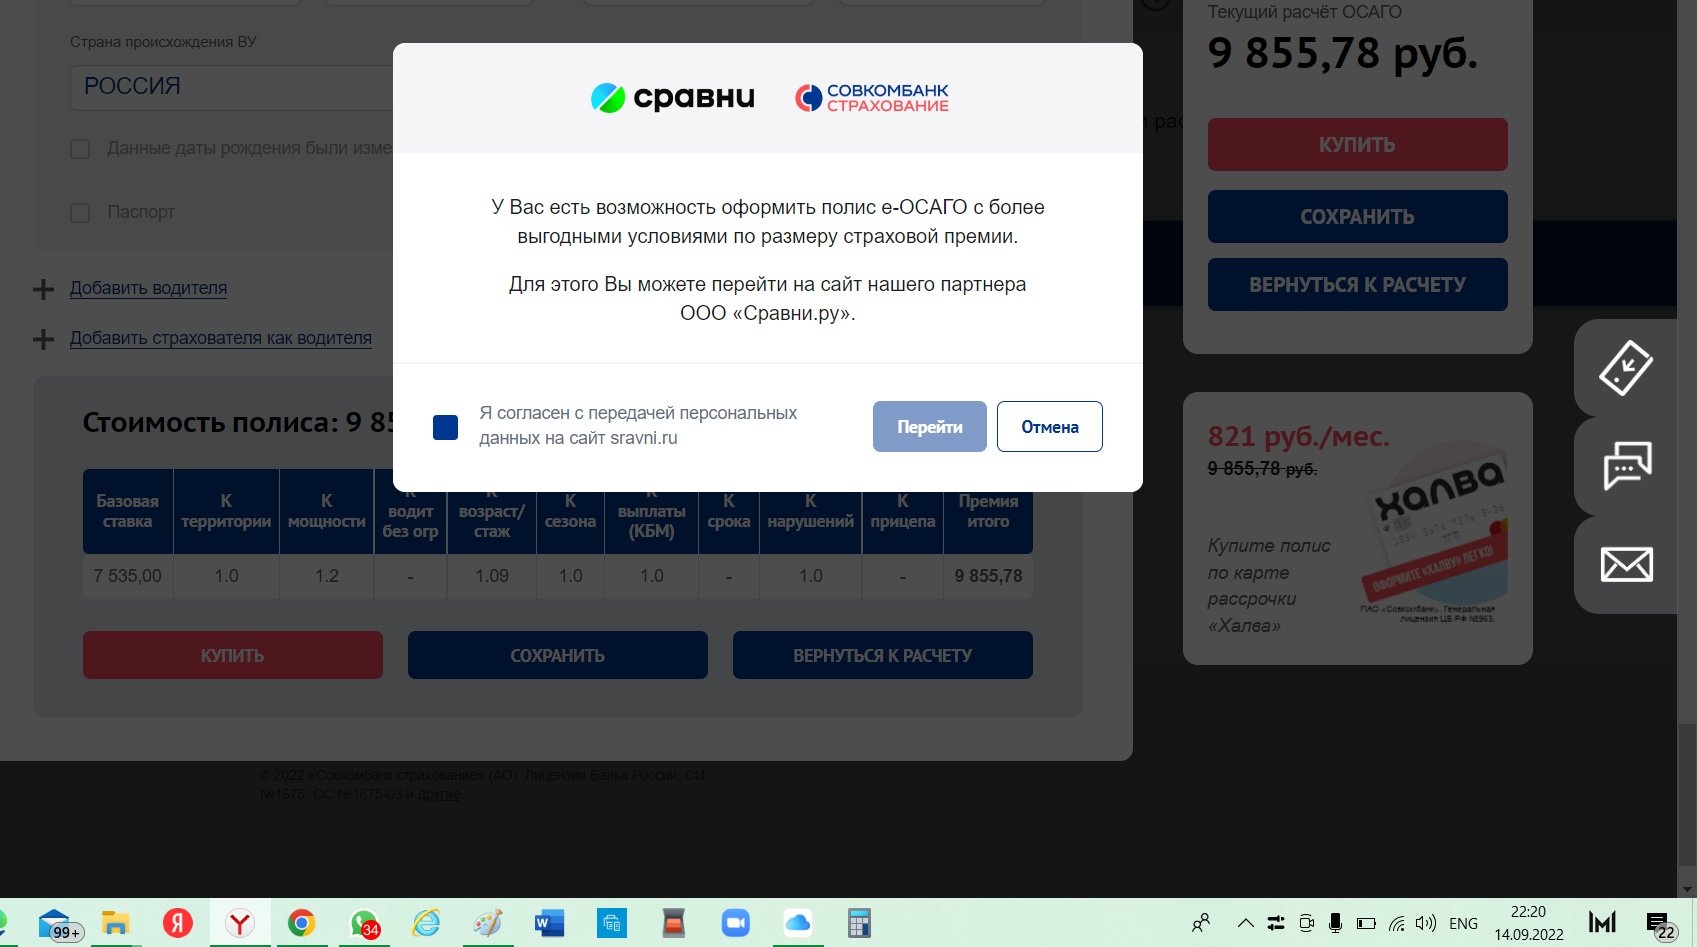Click the Базовая ставка column header

click(127, 511)
